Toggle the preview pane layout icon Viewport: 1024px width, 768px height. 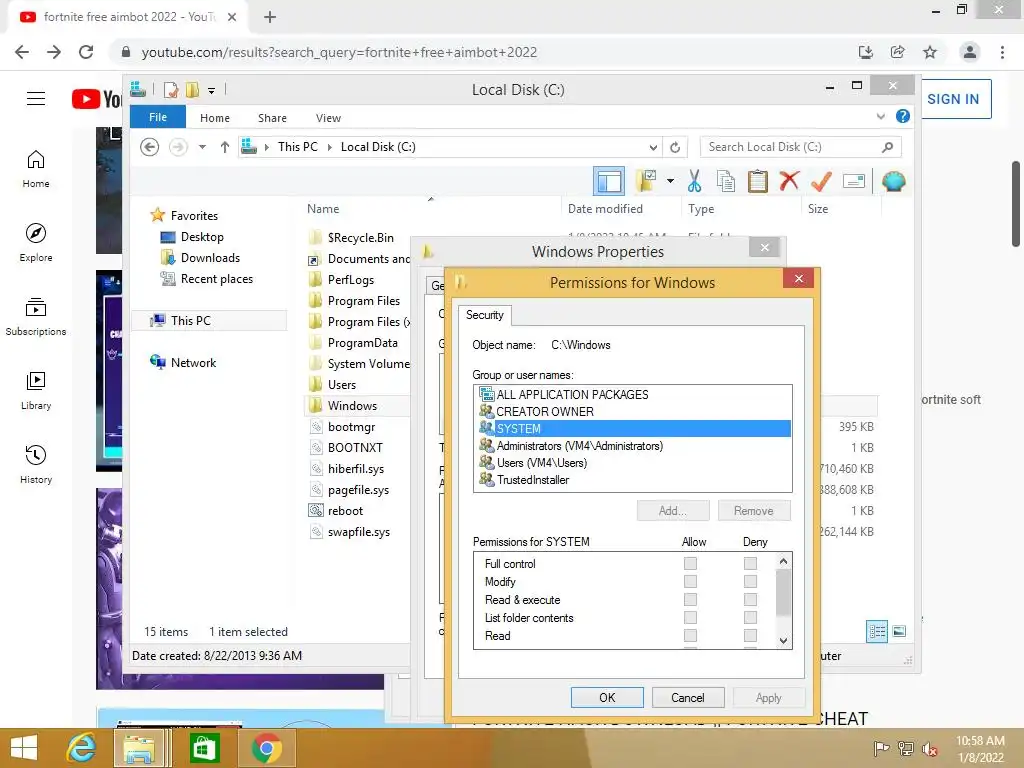tap(609, 181)
